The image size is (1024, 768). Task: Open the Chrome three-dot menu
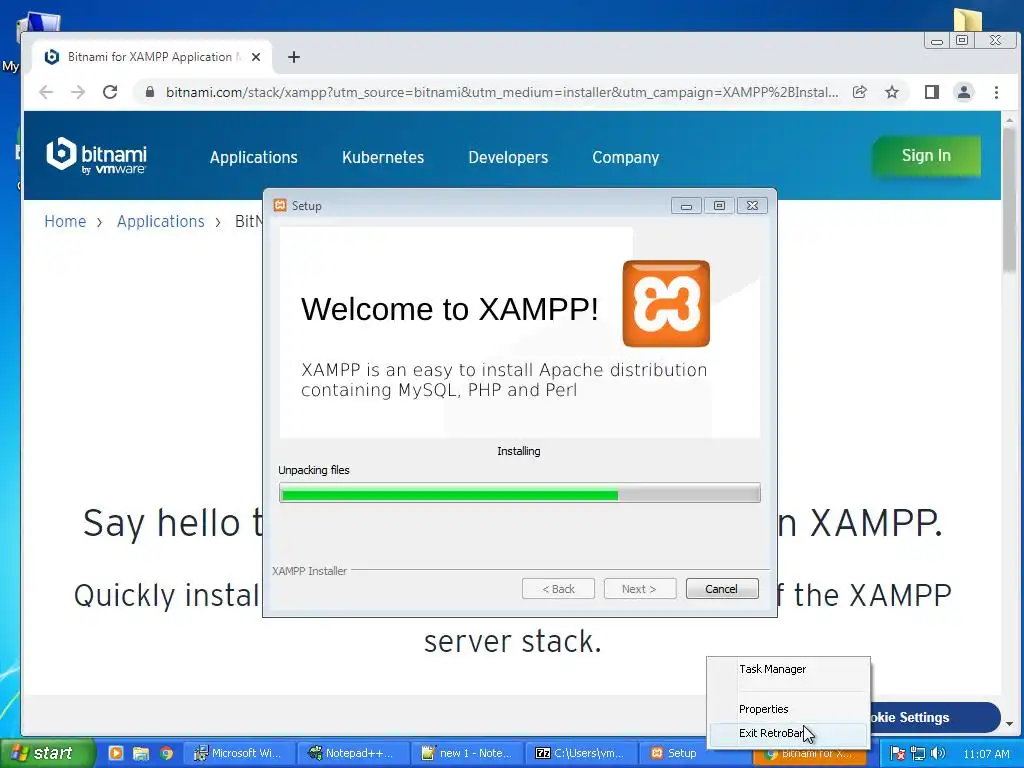(x=996, y=92)
